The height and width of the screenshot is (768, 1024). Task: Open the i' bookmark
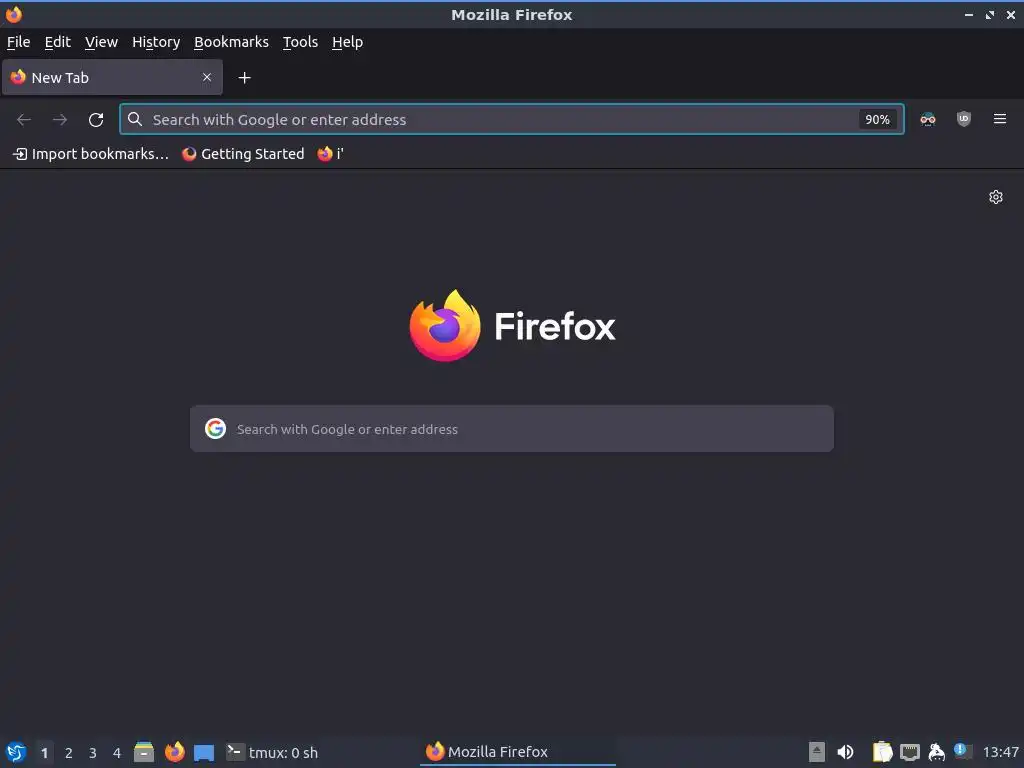coord(330,153)
